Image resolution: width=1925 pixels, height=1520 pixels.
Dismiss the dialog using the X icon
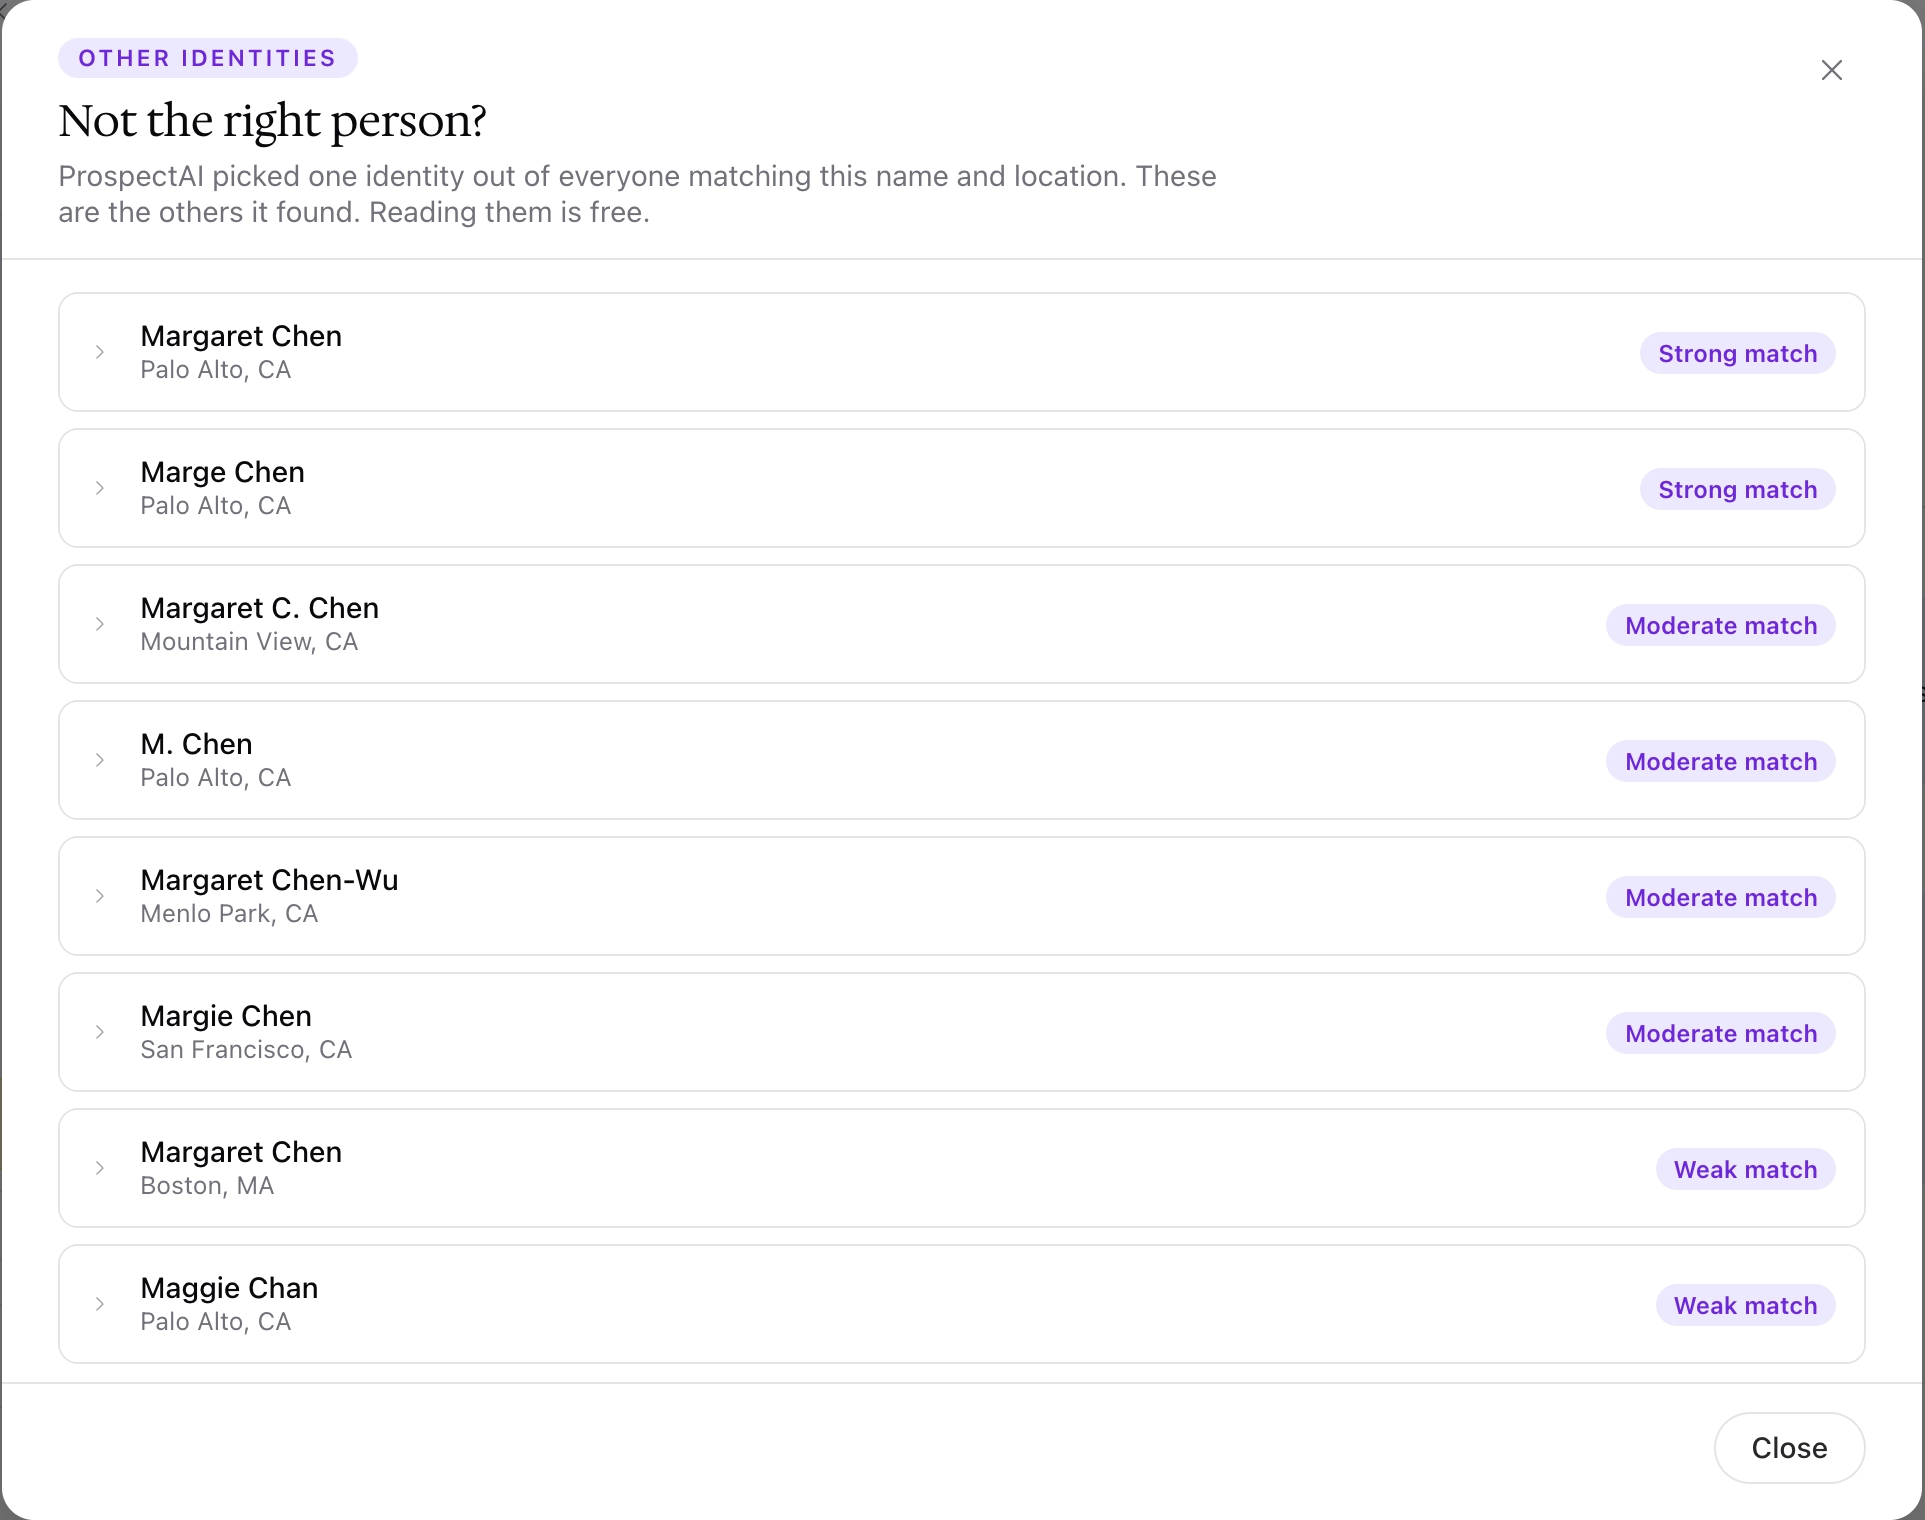(x=1832, y=70)
